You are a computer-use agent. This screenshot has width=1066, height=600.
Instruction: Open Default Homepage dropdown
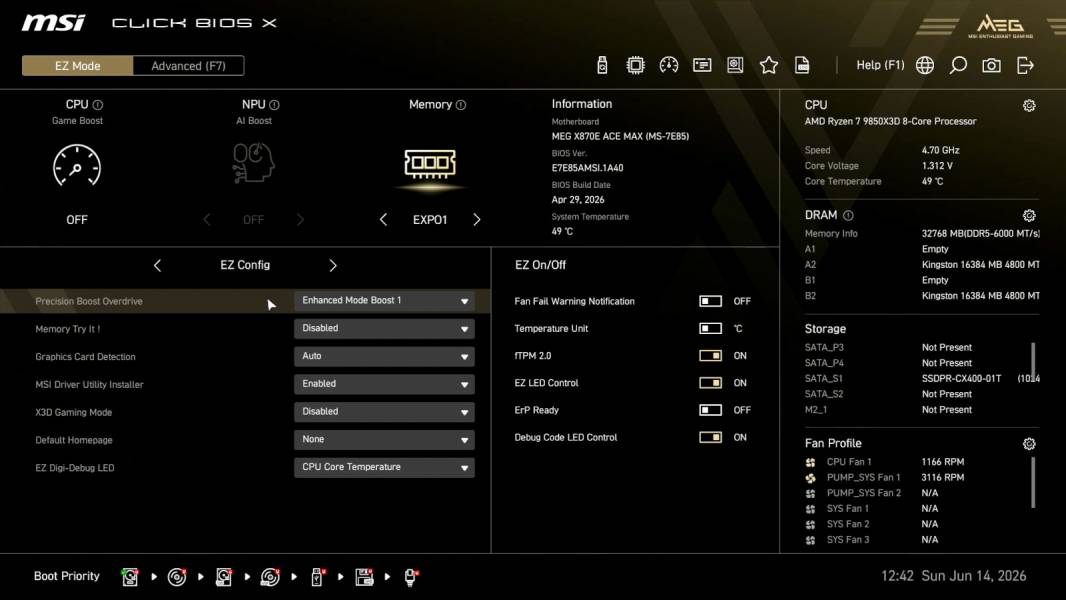384,440
